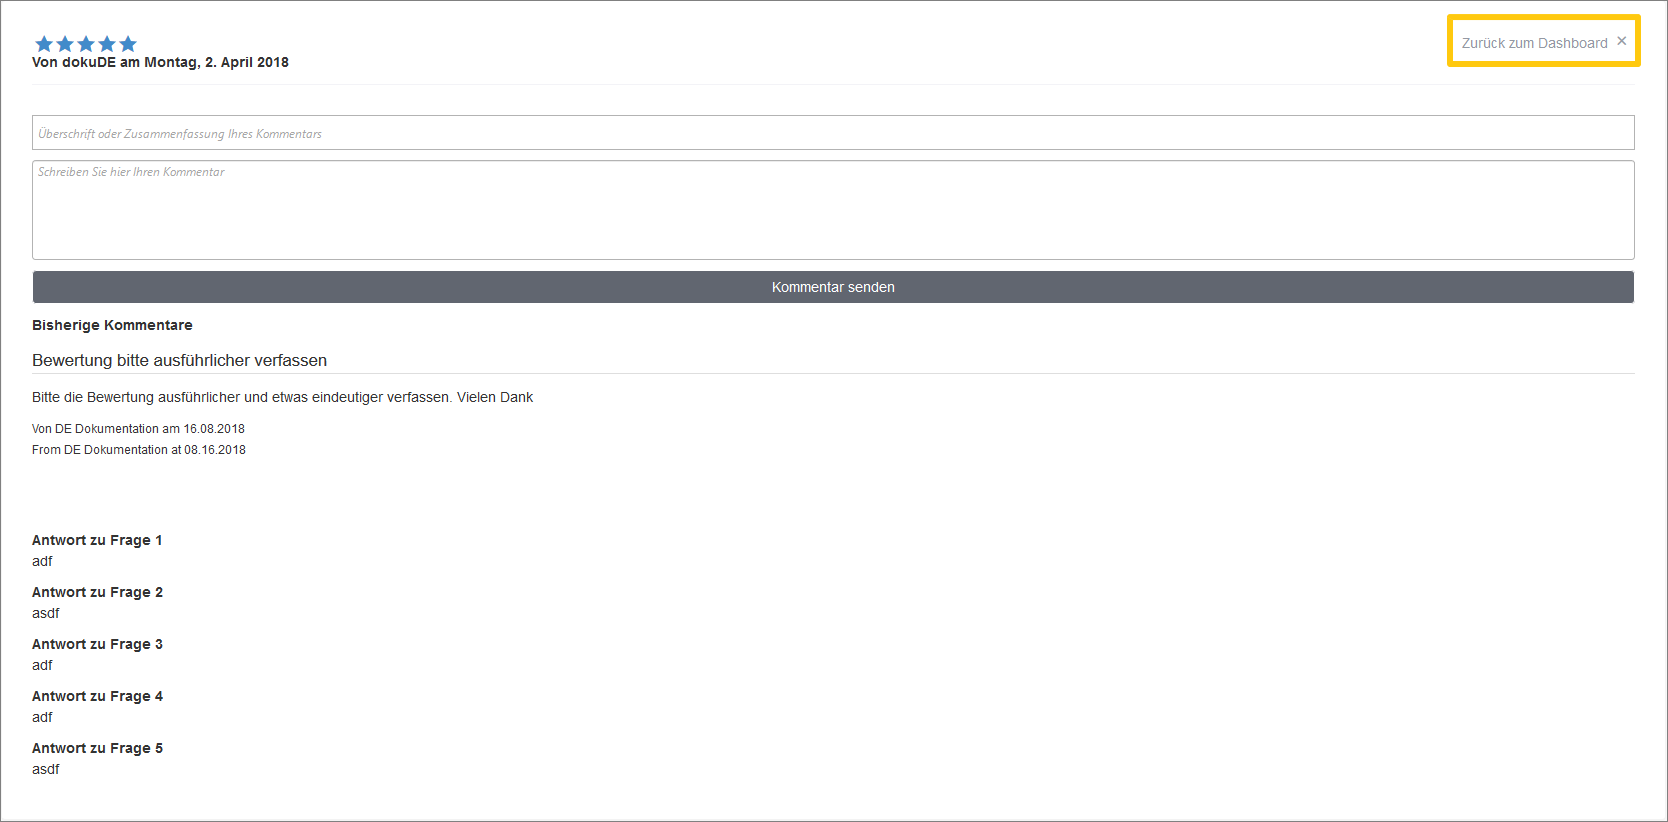
Task: Select the Antwort zu Frage 5 heading
Action: 97,748
